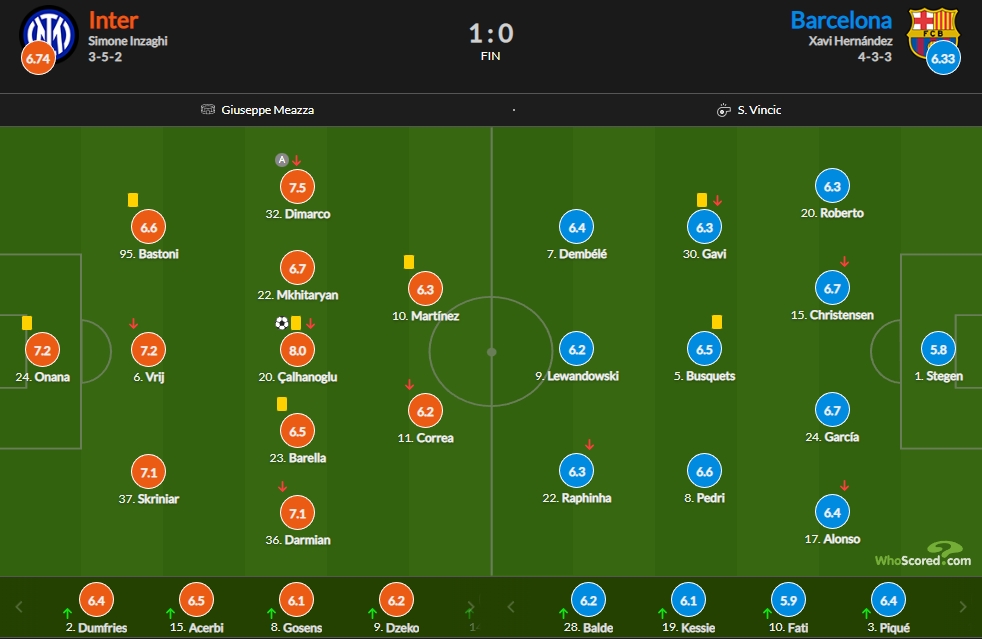This screenshot has width=982, height=639.
Task: Click the goal ball icon above Çalhanoglu
Action: tap(282, 323)
